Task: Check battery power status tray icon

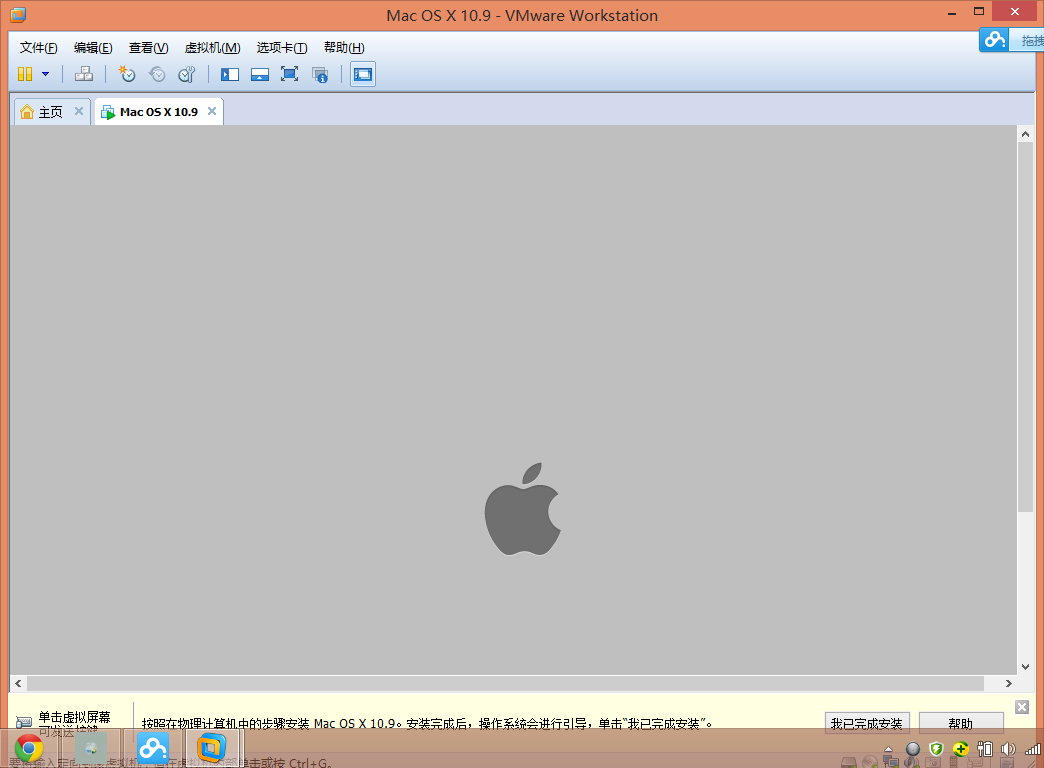Action: click(985, 749)
